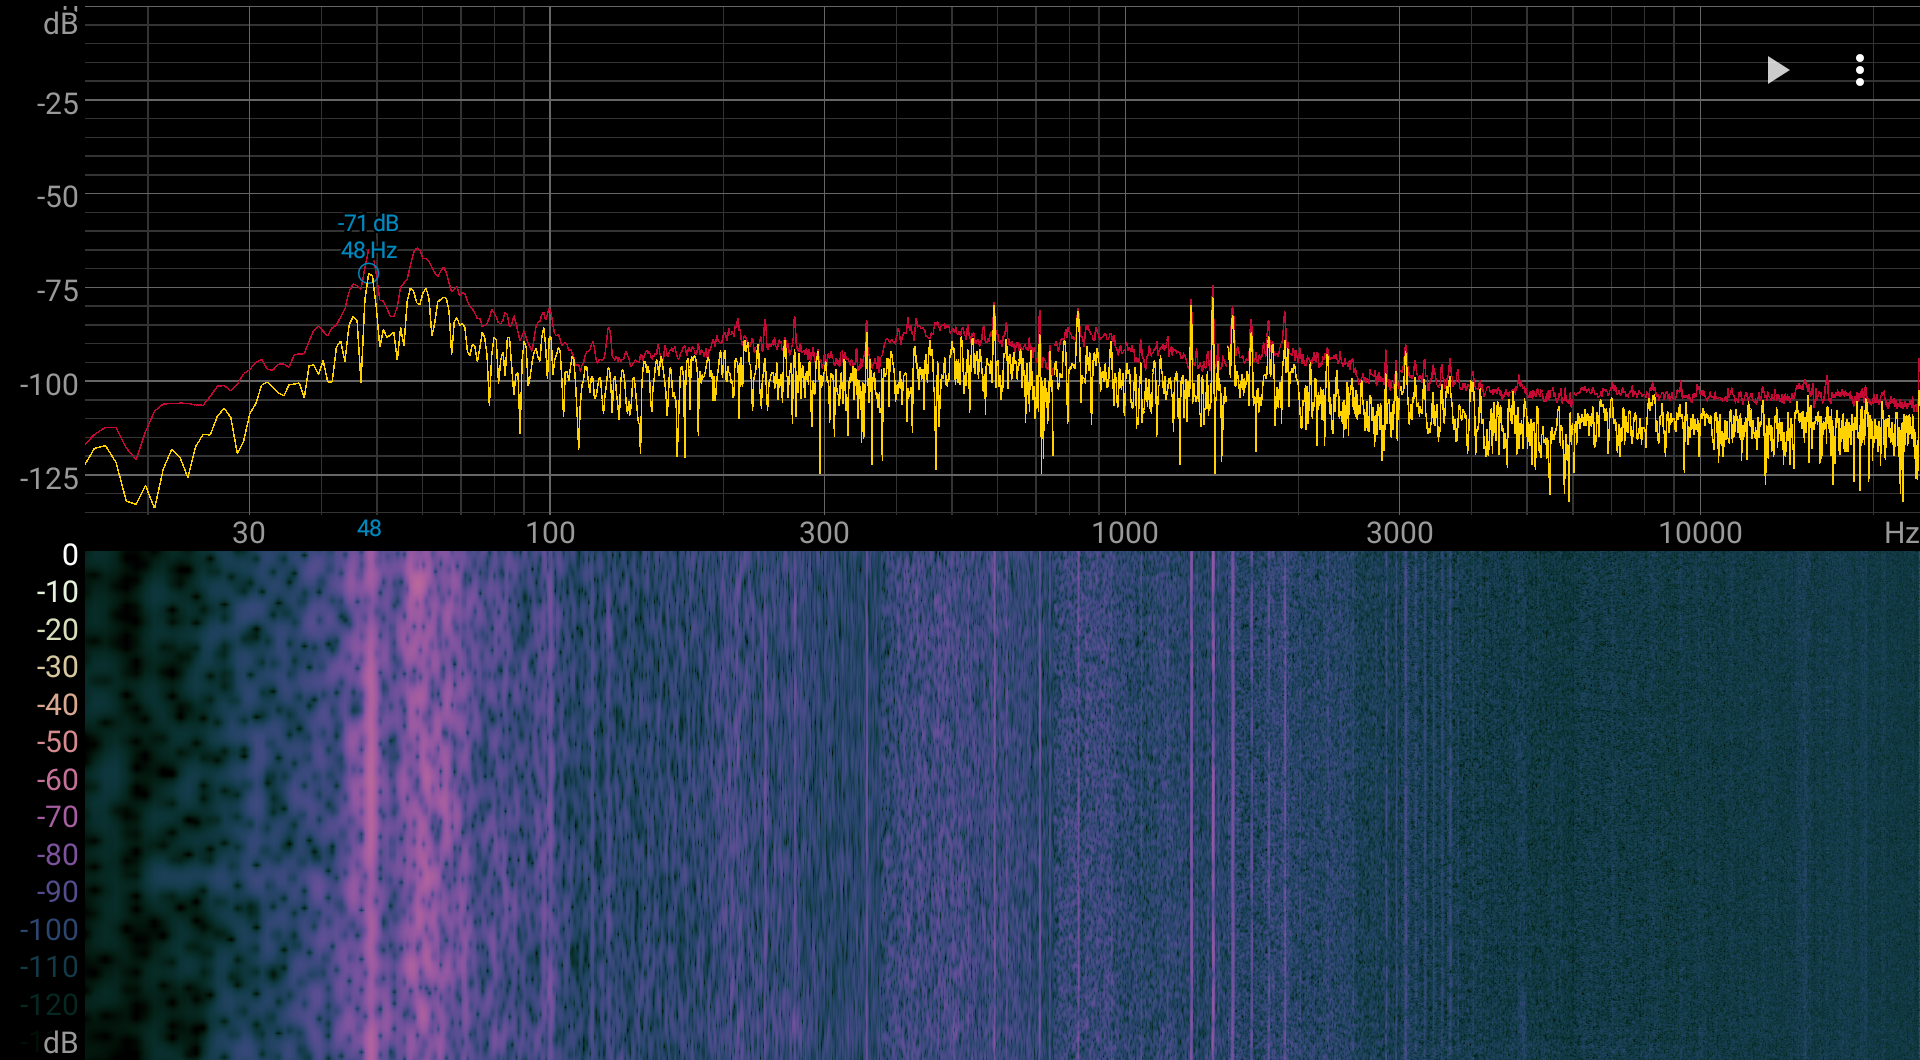Screen dimensions: 1920x1060
Task: Resume the spectrum analyzer with play button
Action: (1777, 70)
